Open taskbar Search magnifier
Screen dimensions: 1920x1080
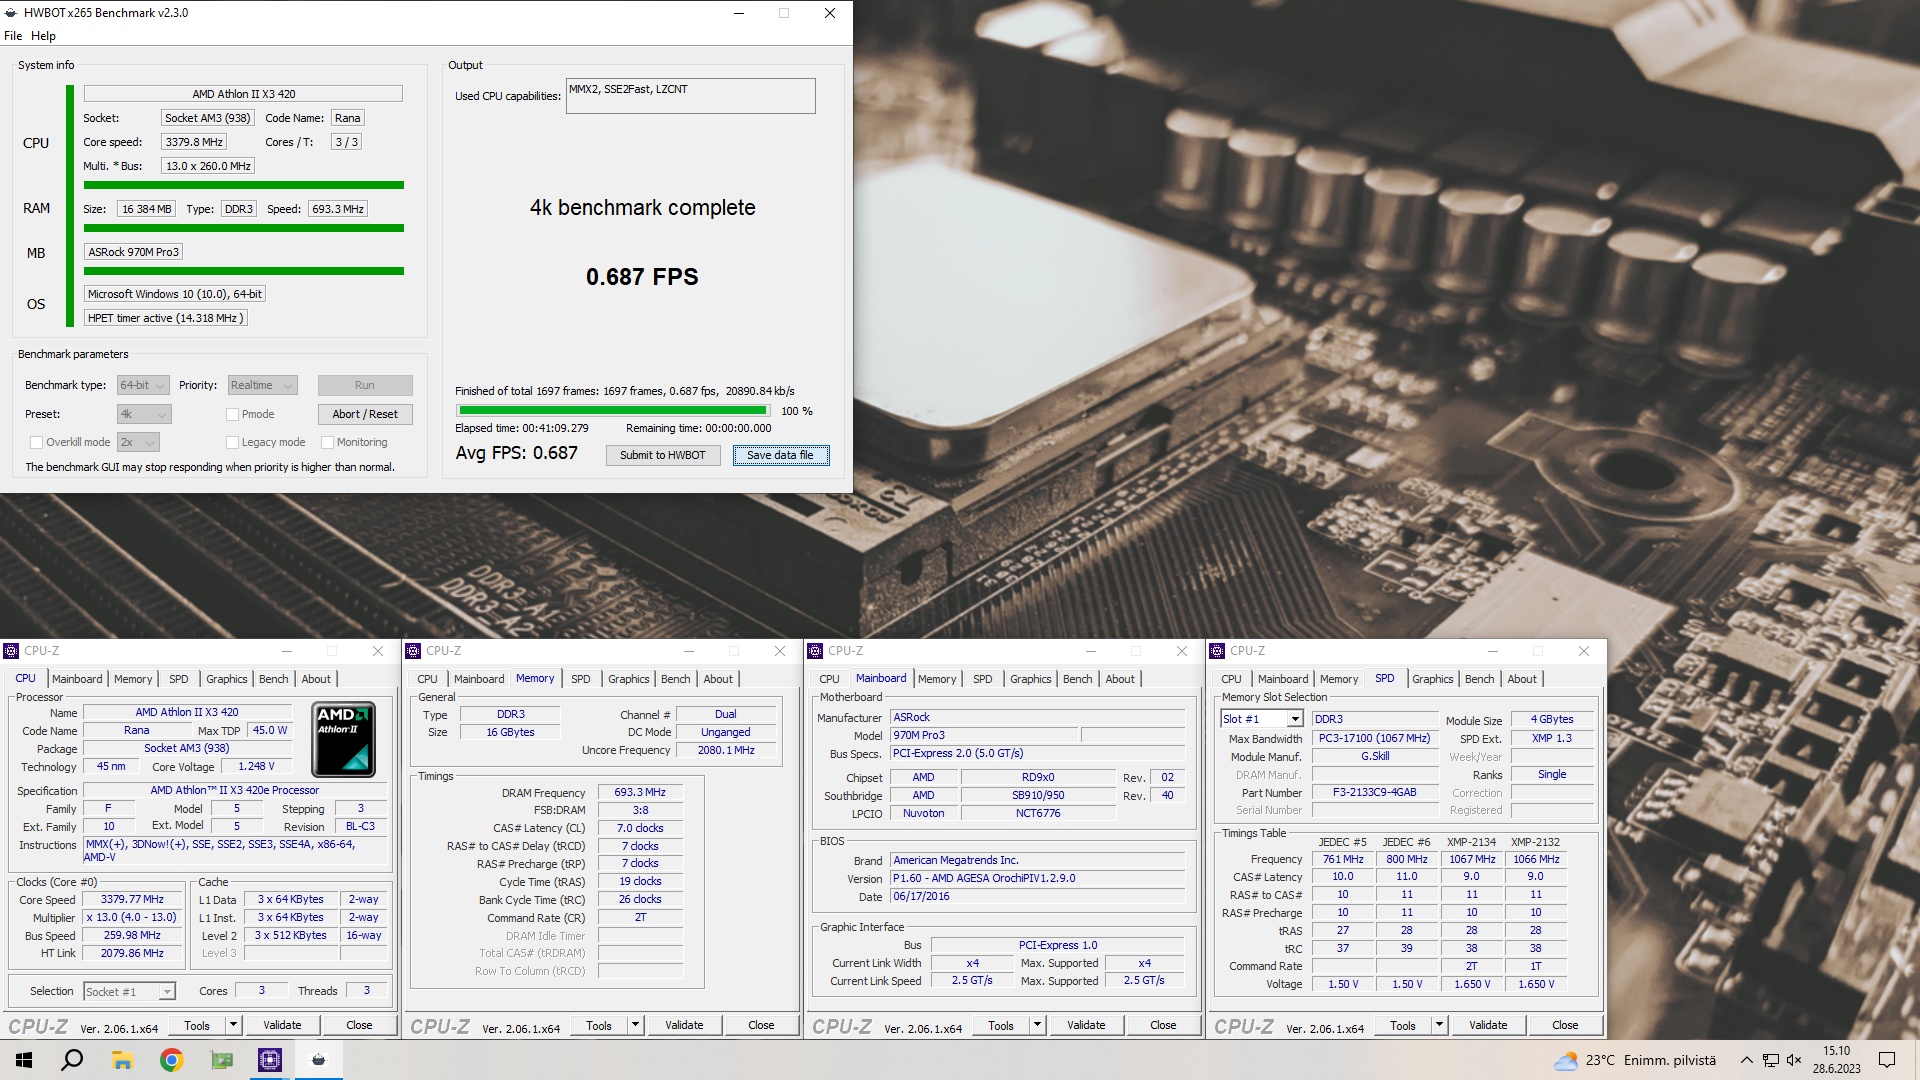pos(72,1060)
